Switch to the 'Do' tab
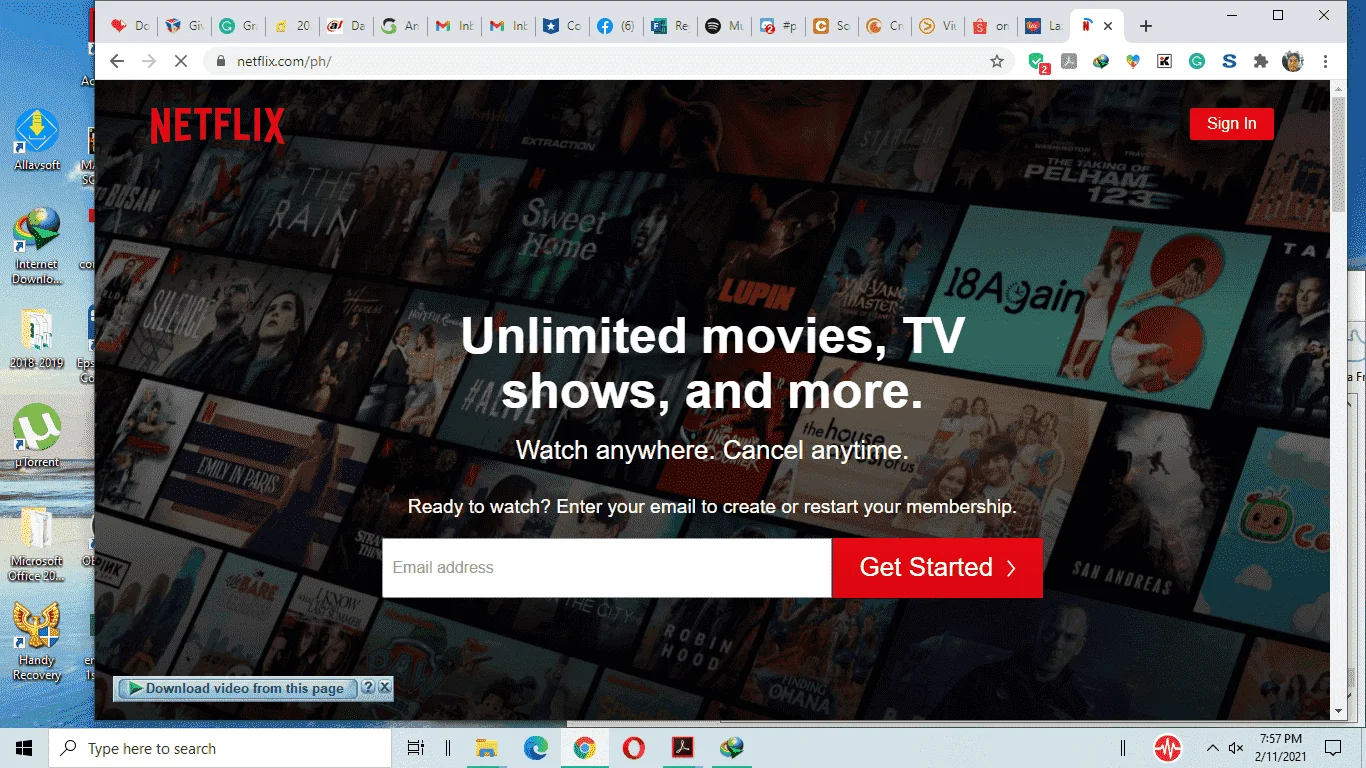 [x=131, y=26]
